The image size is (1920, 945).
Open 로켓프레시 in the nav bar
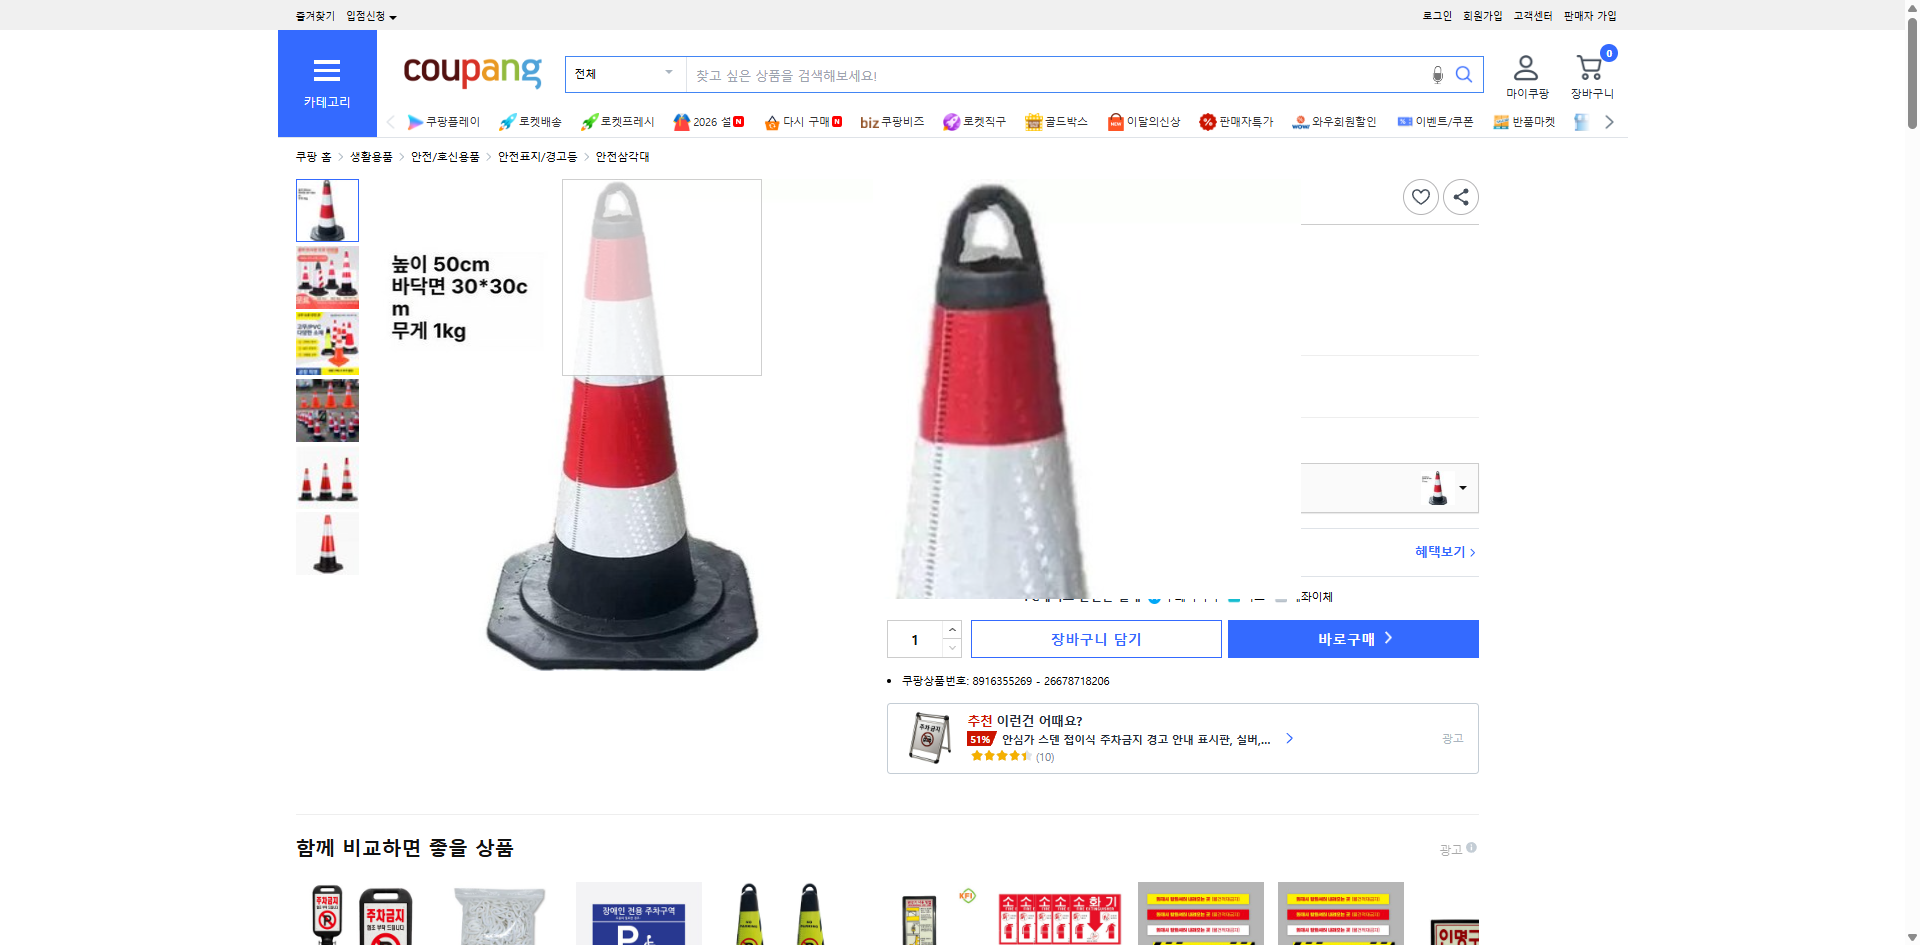pyautogui.click(x=617, y=122)
